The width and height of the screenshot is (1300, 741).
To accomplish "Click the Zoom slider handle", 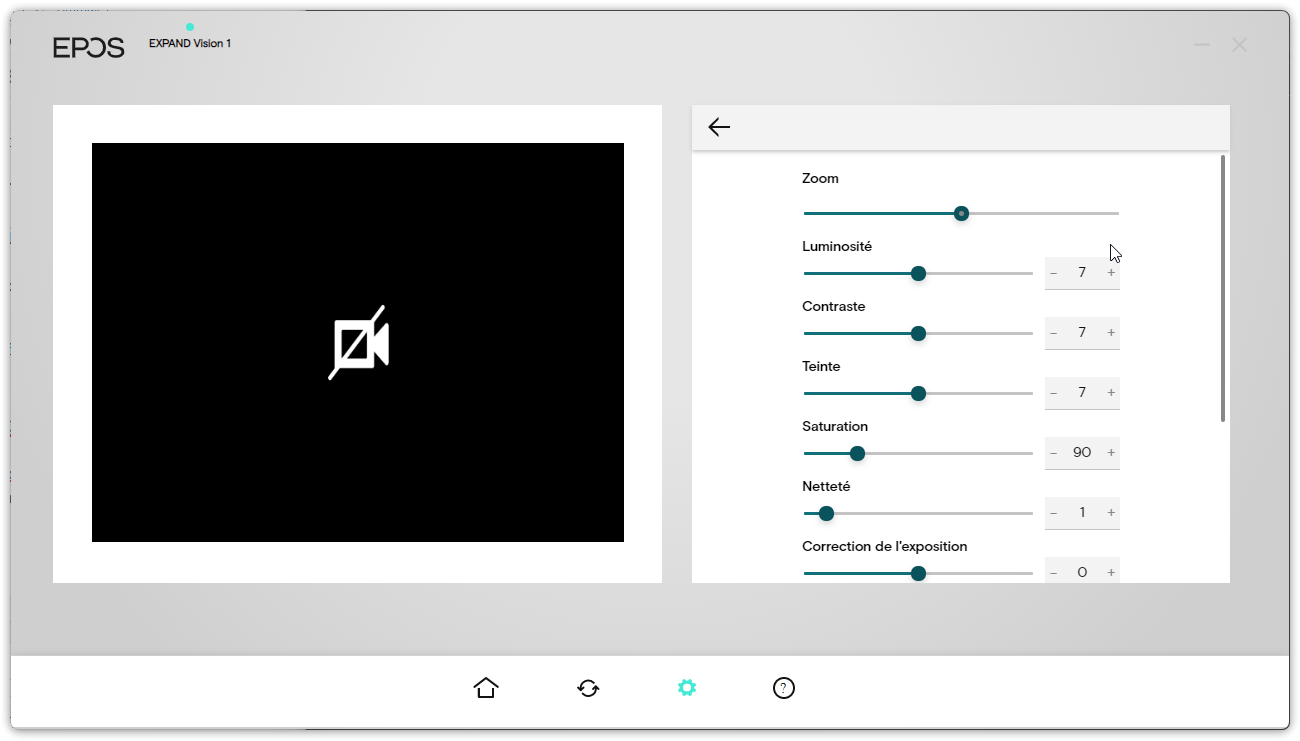I will 961,213.
